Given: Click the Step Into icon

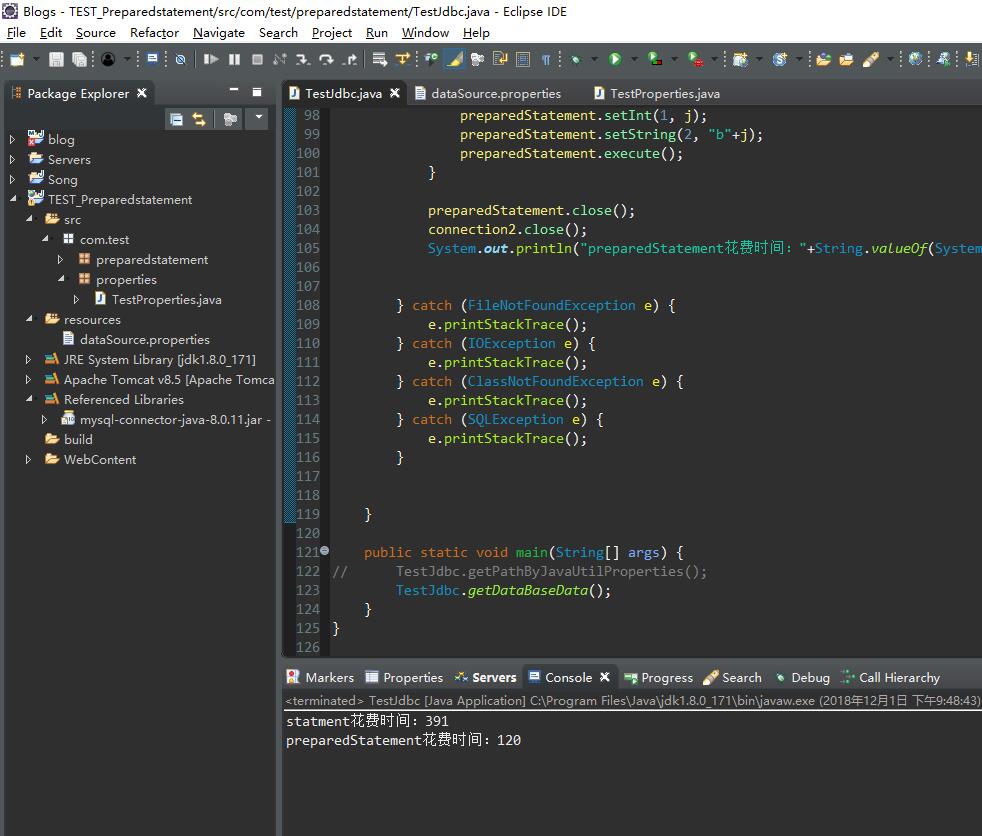Looking at the screenshot, I should click(303, 59).
